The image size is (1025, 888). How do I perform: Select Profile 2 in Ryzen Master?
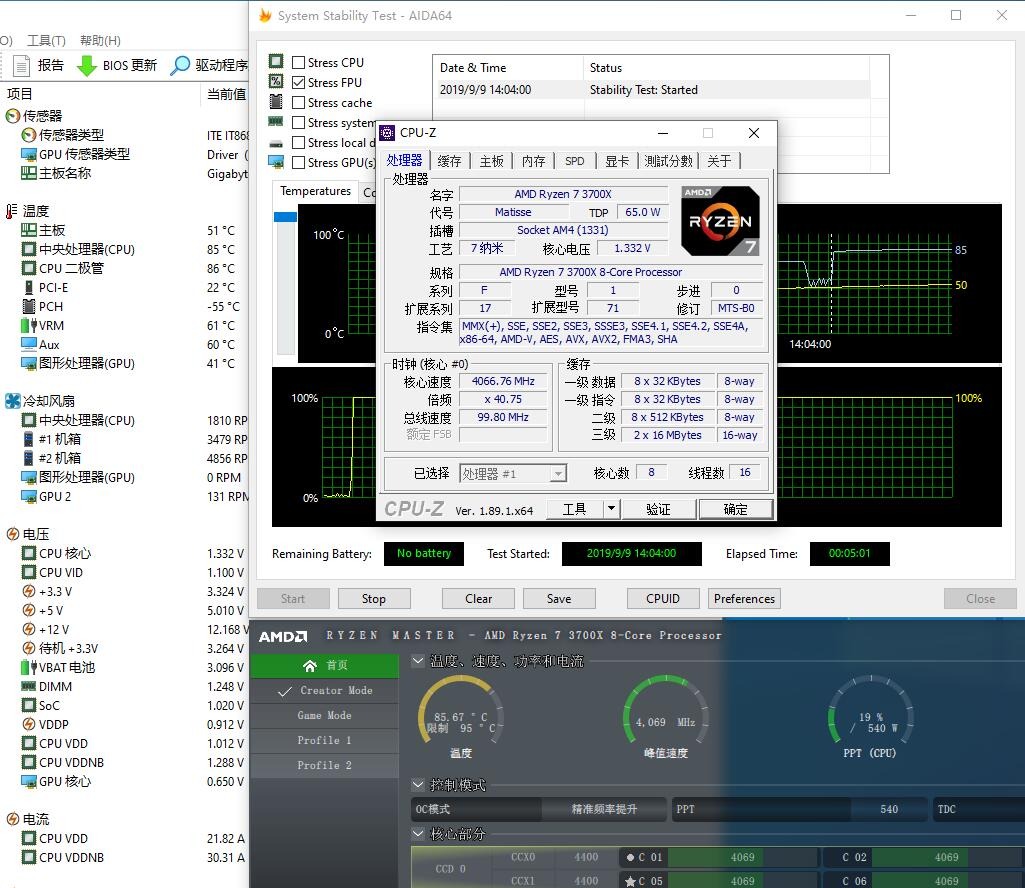pyautogui.click(x=324, y=765)
